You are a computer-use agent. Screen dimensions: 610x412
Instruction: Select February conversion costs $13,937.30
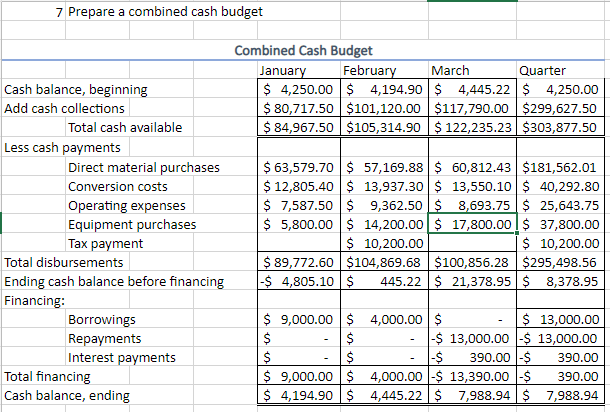[384, 187]
